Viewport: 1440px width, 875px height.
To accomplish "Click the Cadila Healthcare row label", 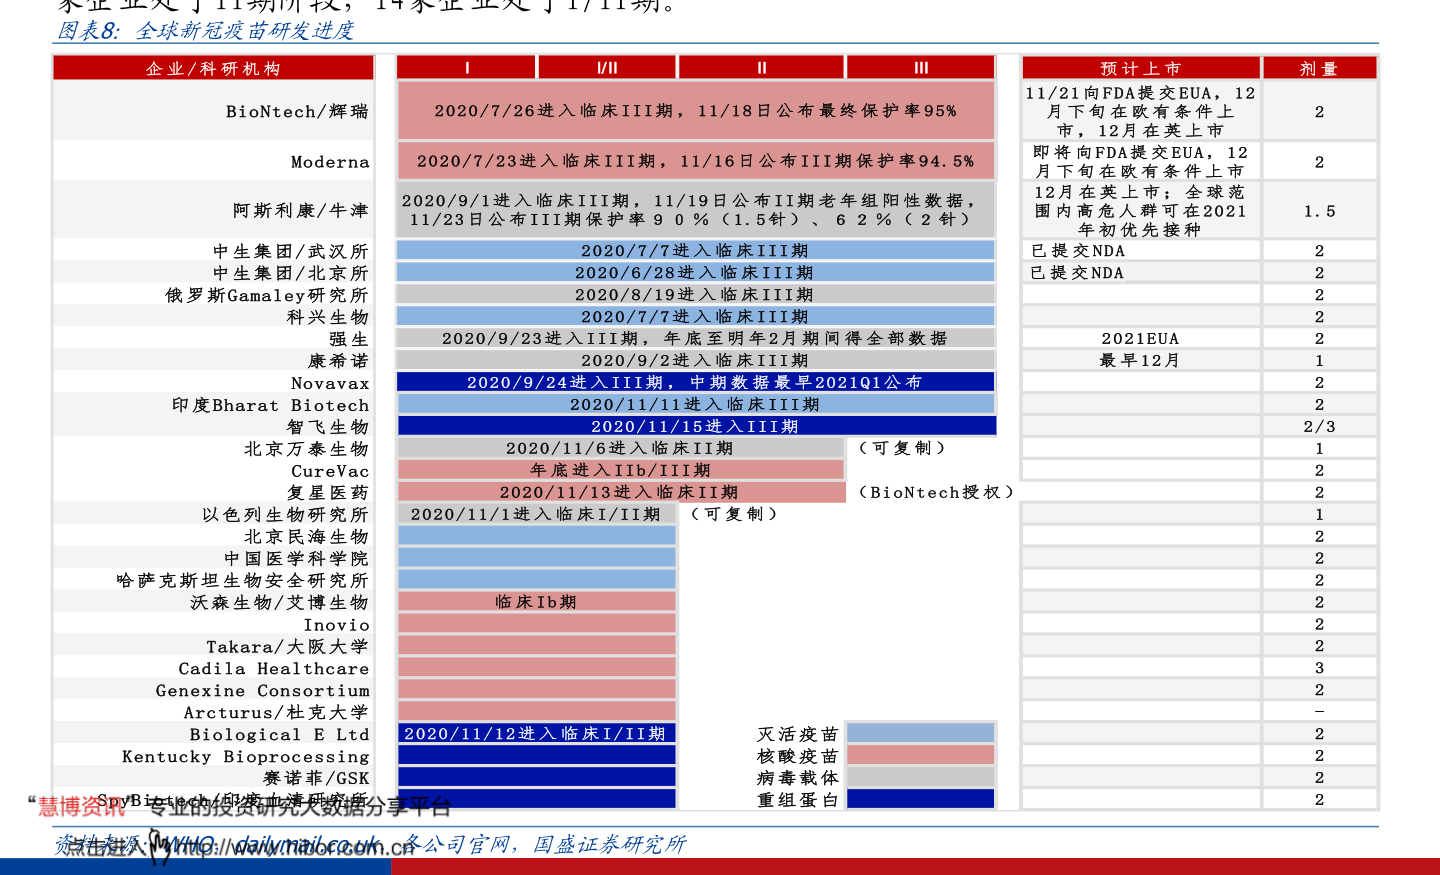I will pyautogui.click(x=274, y=669).
